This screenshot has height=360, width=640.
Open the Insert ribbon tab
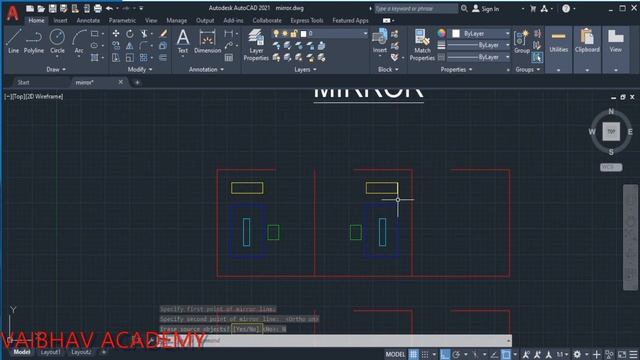coord(60,20)
